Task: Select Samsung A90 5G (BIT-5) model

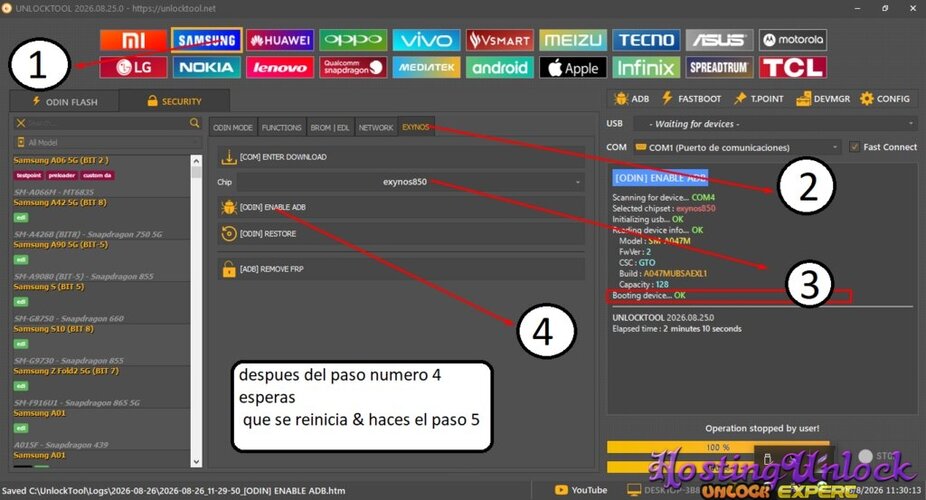Action: tap(60, 244)
